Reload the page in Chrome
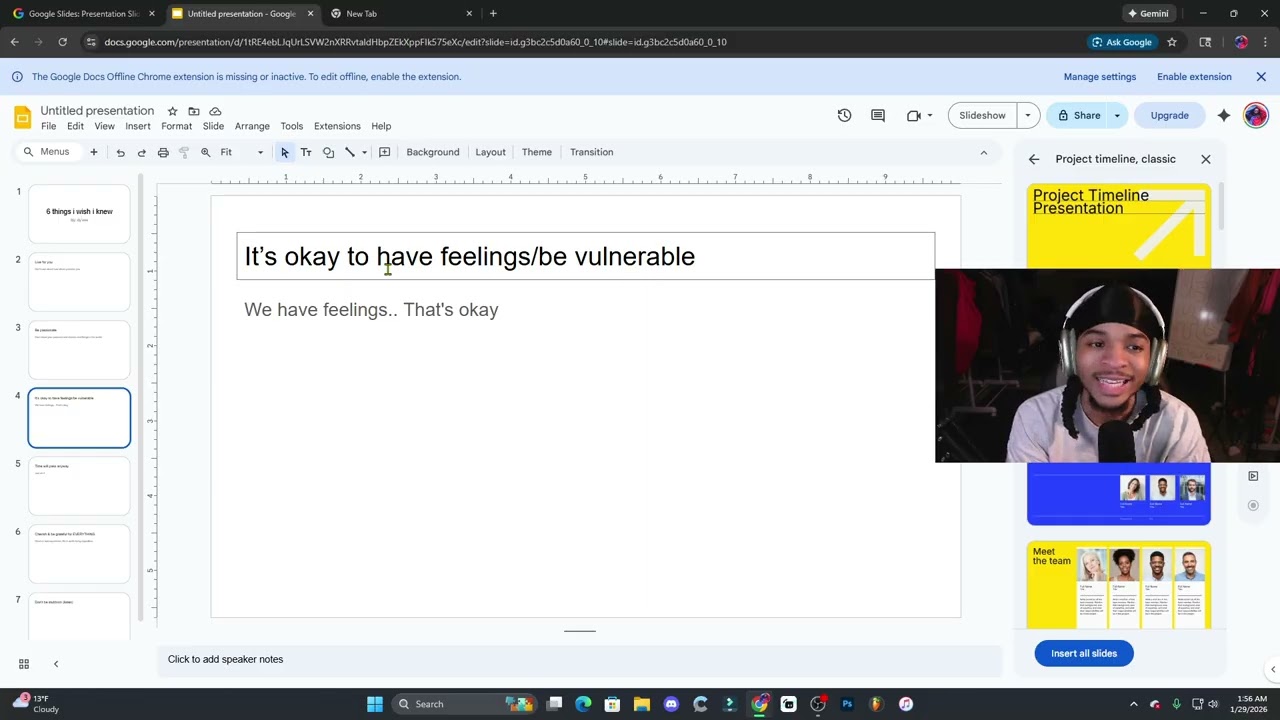Viewport: 1280px width, 720px height. (62, 42)
